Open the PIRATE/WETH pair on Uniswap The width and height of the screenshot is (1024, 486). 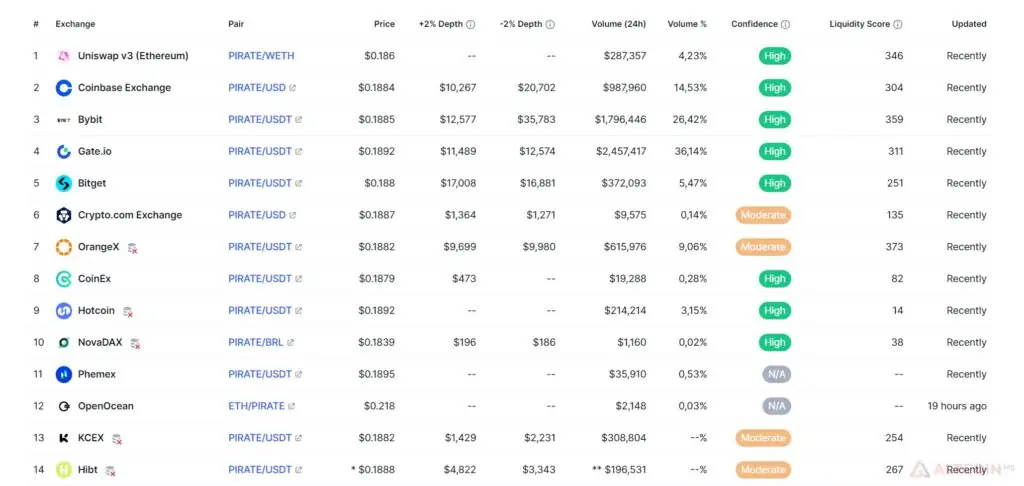tap(261, 56)
